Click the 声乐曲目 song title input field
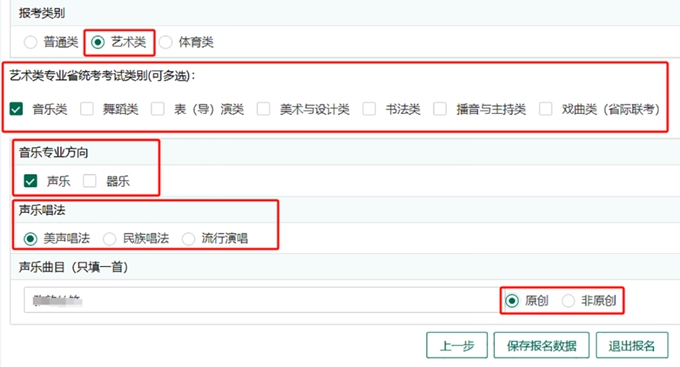The width and height of the screenshot is (680, 367). tap(262, 300)
